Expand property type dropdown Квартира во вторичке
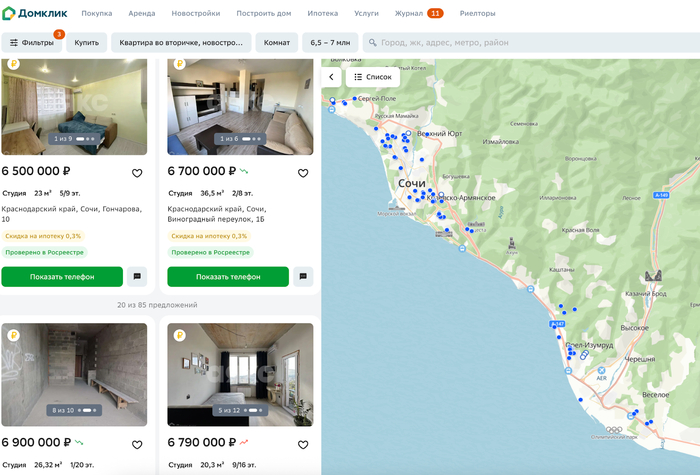The height and width of the screenshot is (475, 700). [181, 43]
